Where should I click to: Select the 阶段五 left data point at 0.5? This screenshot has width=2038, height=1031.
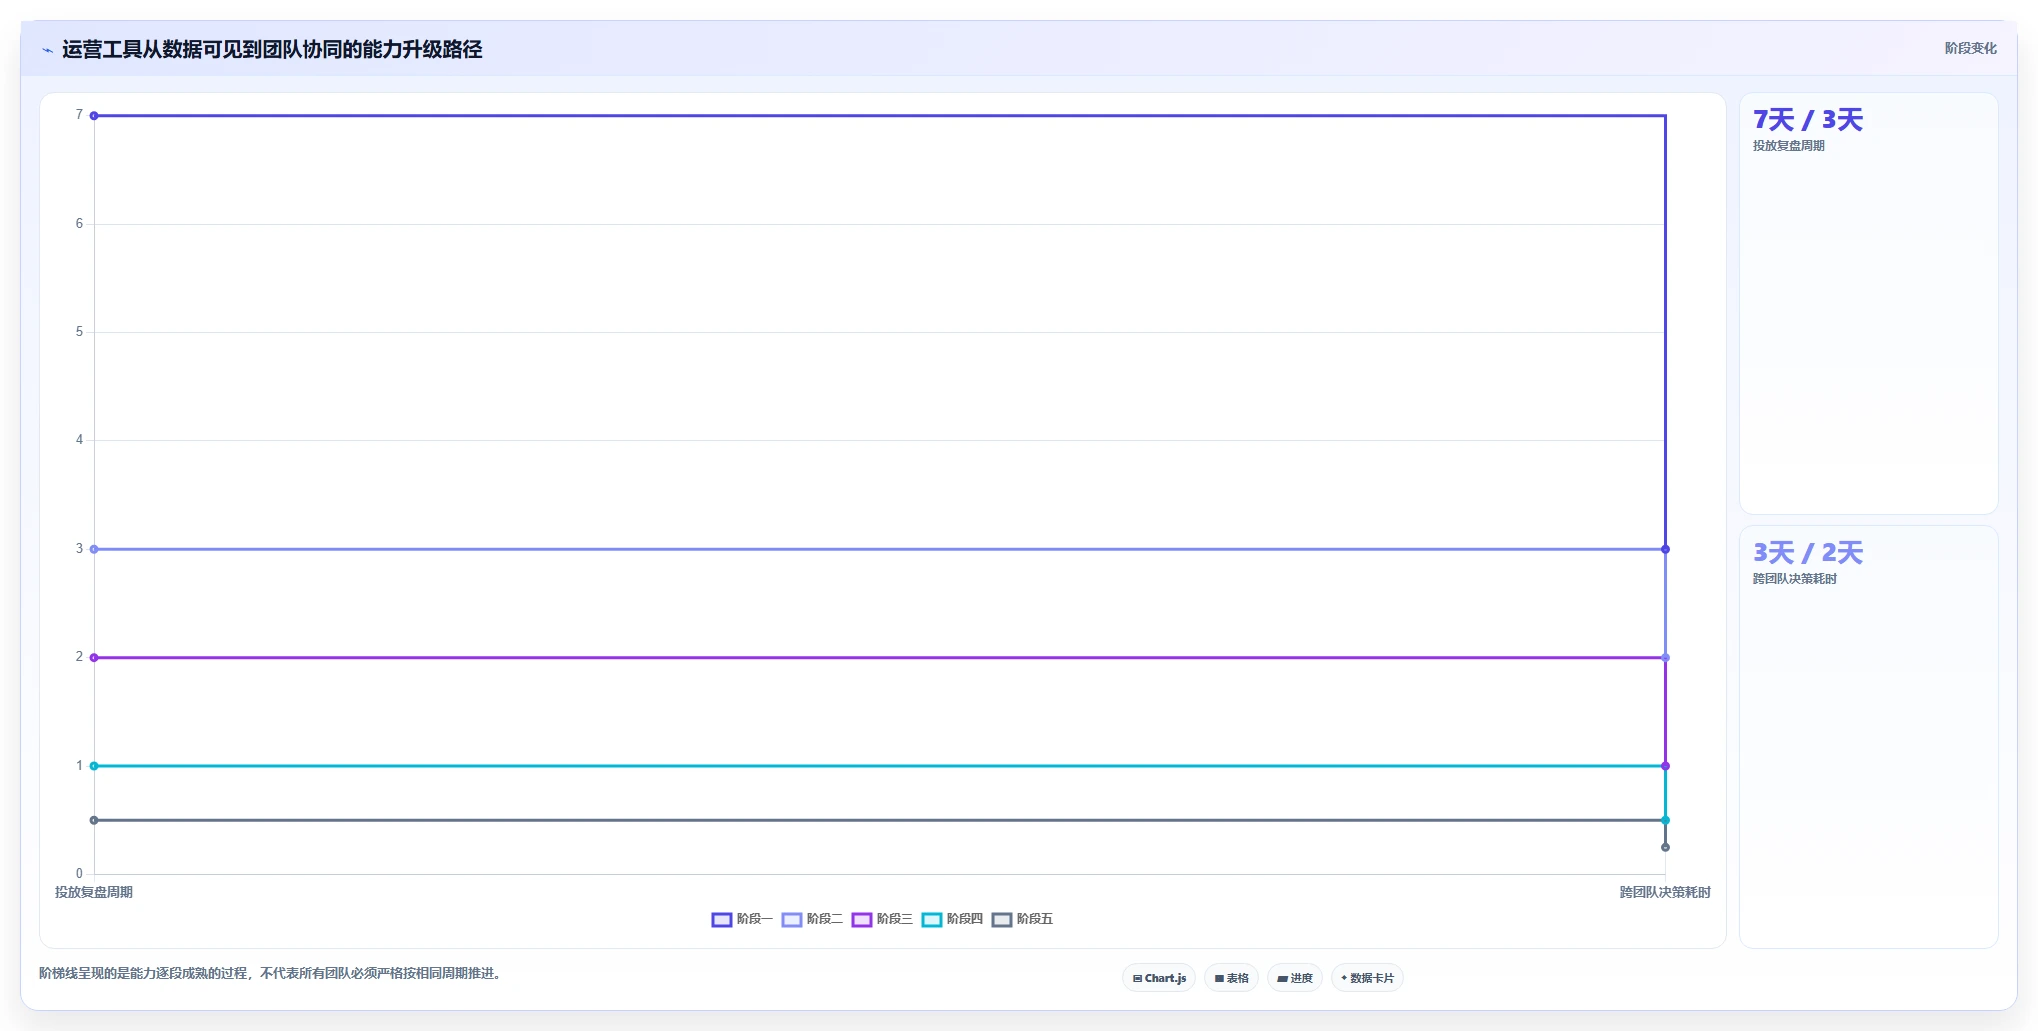[94, 820]
